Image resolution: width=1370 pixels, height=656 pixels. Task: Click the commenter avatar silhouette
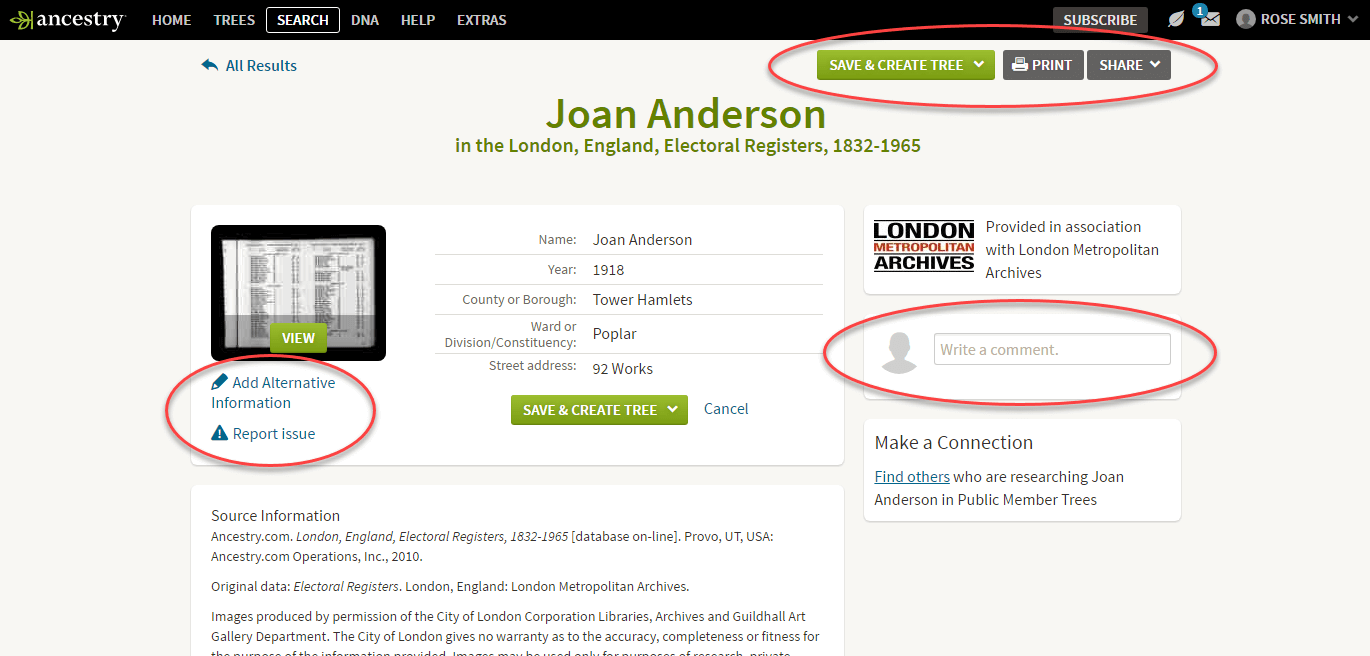pyautogui.click(x=900, y=352)
